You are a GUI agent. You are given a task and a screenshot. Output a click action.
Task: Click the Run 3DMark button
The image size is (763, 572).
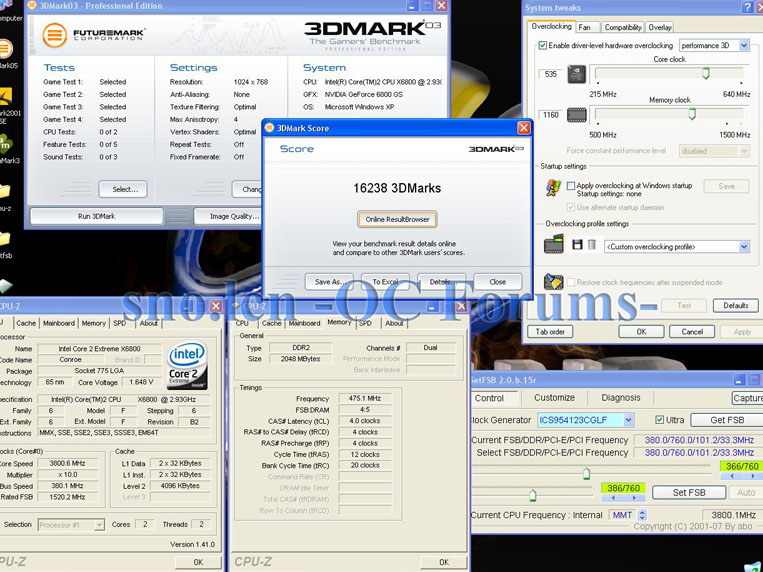(96, 216)
